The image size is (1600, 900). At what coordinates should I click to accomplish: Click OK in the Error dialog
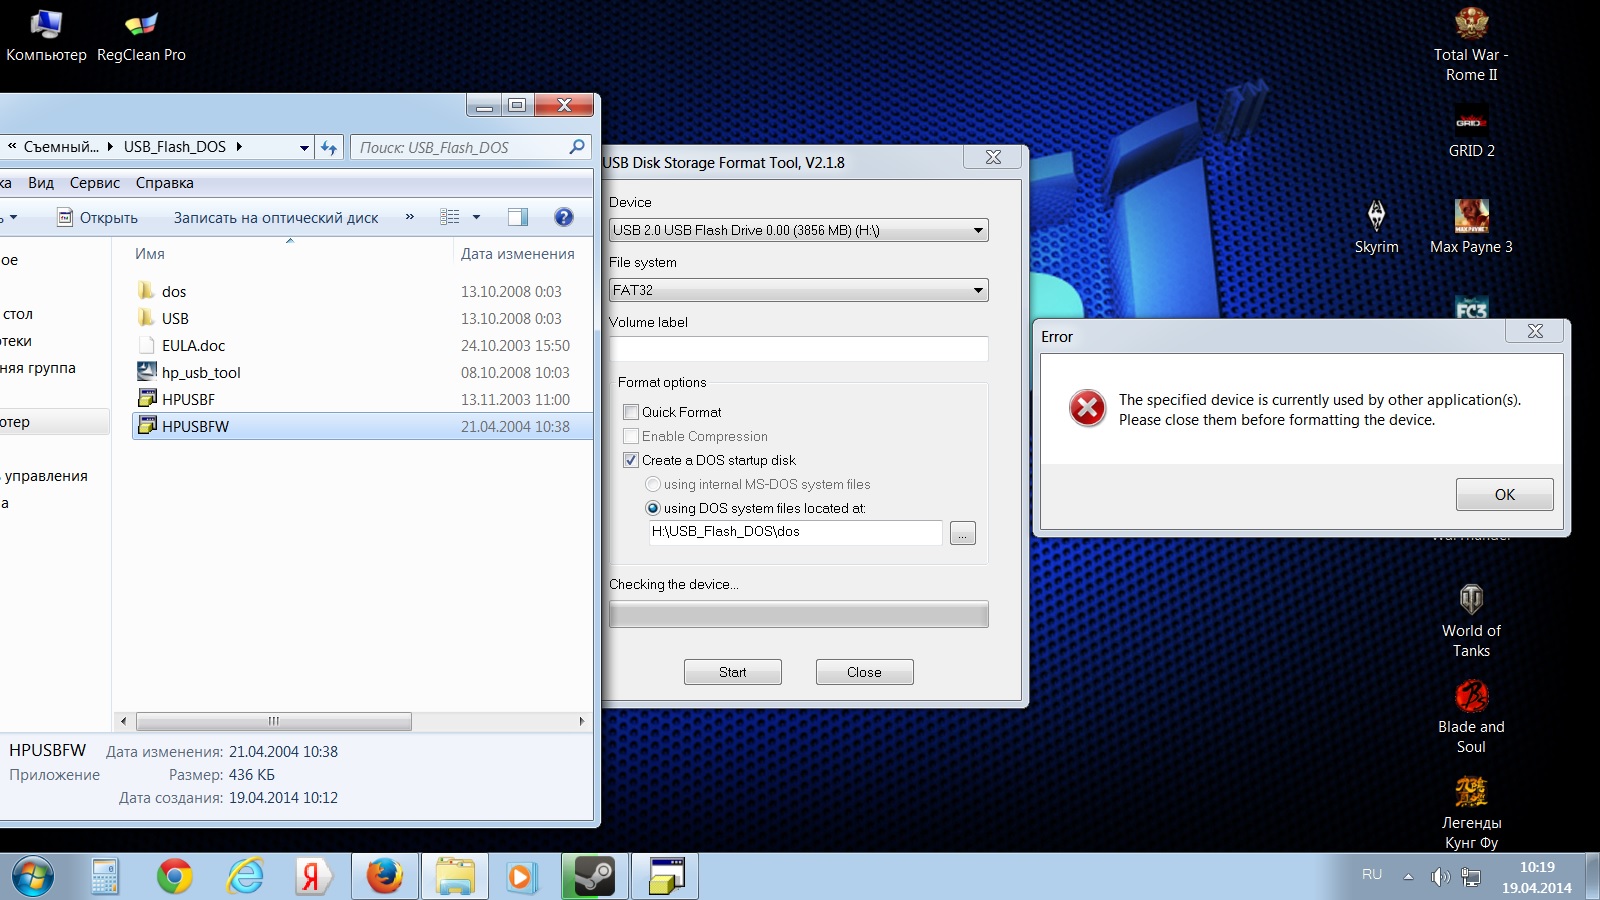point(1504,494)
